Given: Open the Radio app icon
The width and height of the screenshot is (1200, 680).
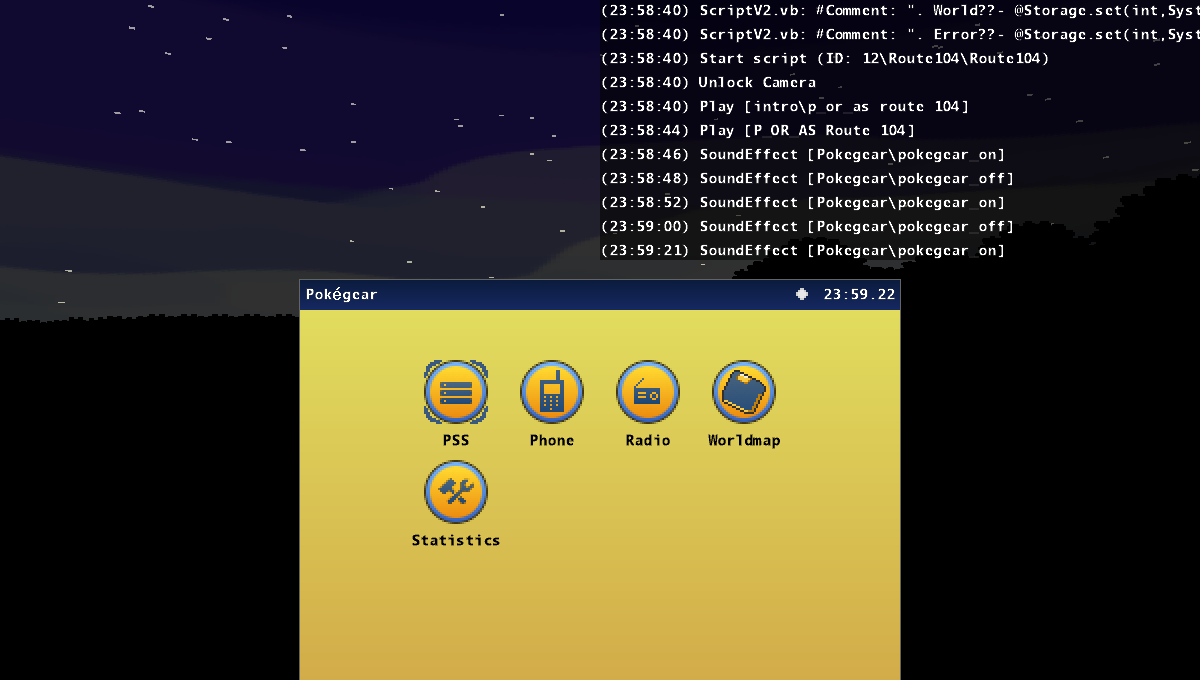Looking at the screenshot, I should [x=648, y=392].
